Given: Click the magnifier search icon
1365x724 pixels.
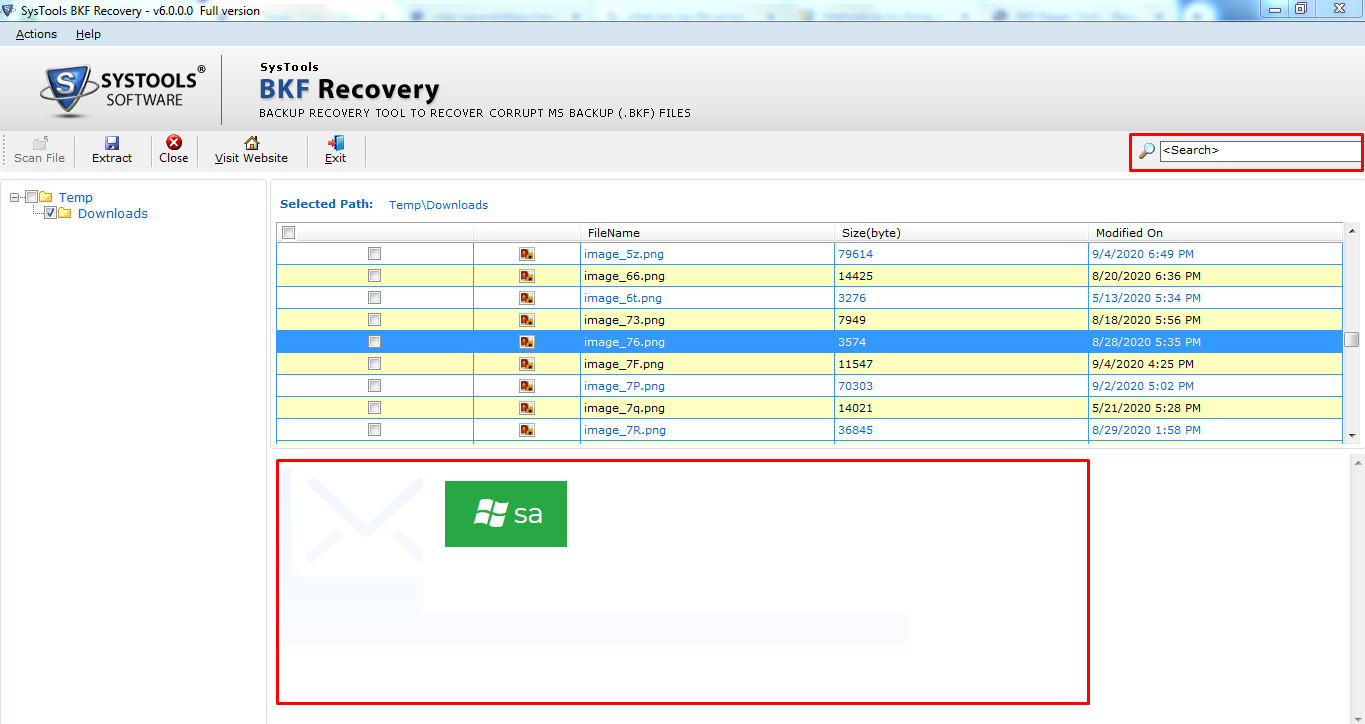Looking at the screenshot, I should click(1147, 151).
